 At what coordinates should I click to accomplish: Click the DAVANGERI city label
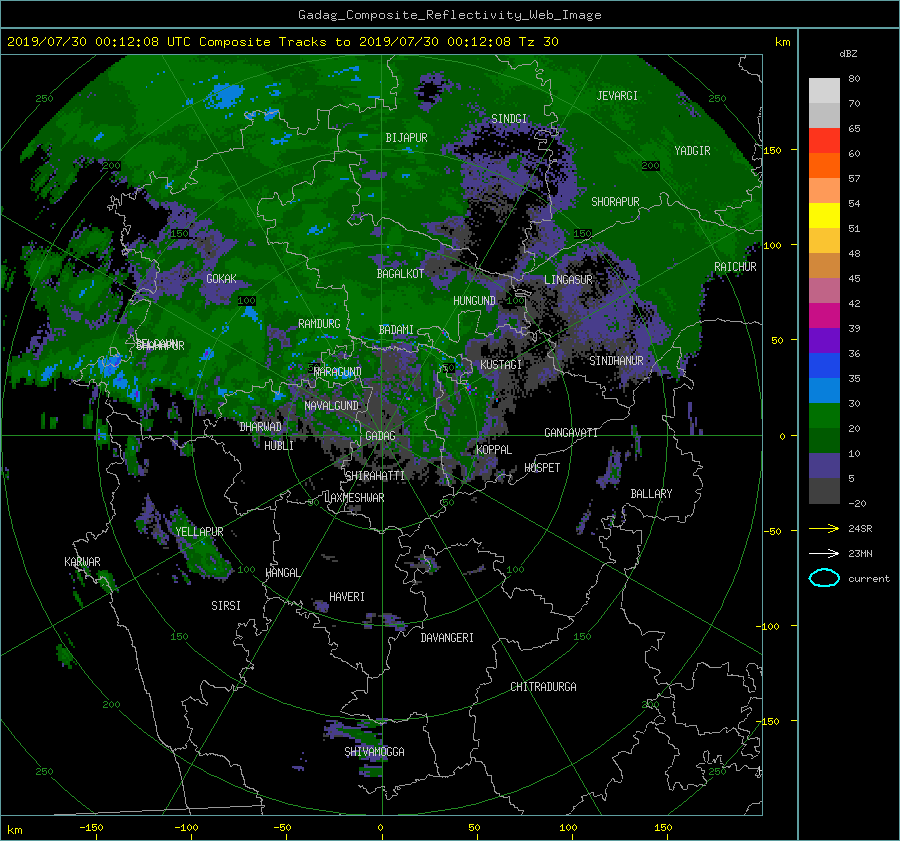[447, 638]
